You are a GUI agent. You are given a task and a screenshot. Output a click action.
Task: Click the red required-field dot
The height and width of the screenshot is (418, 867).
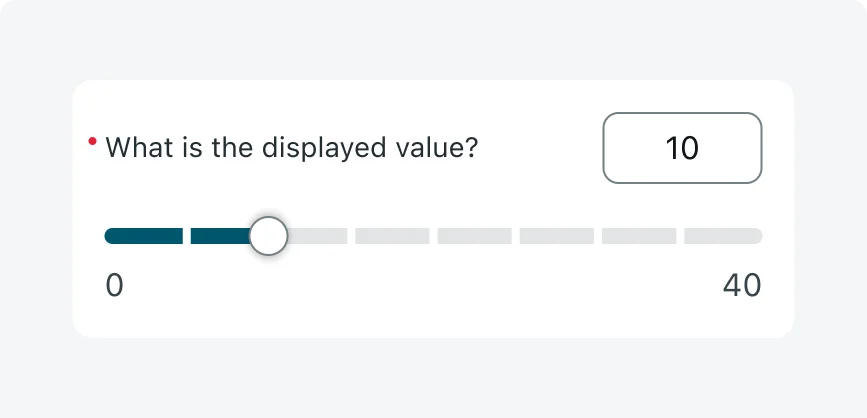coord(92,142)
